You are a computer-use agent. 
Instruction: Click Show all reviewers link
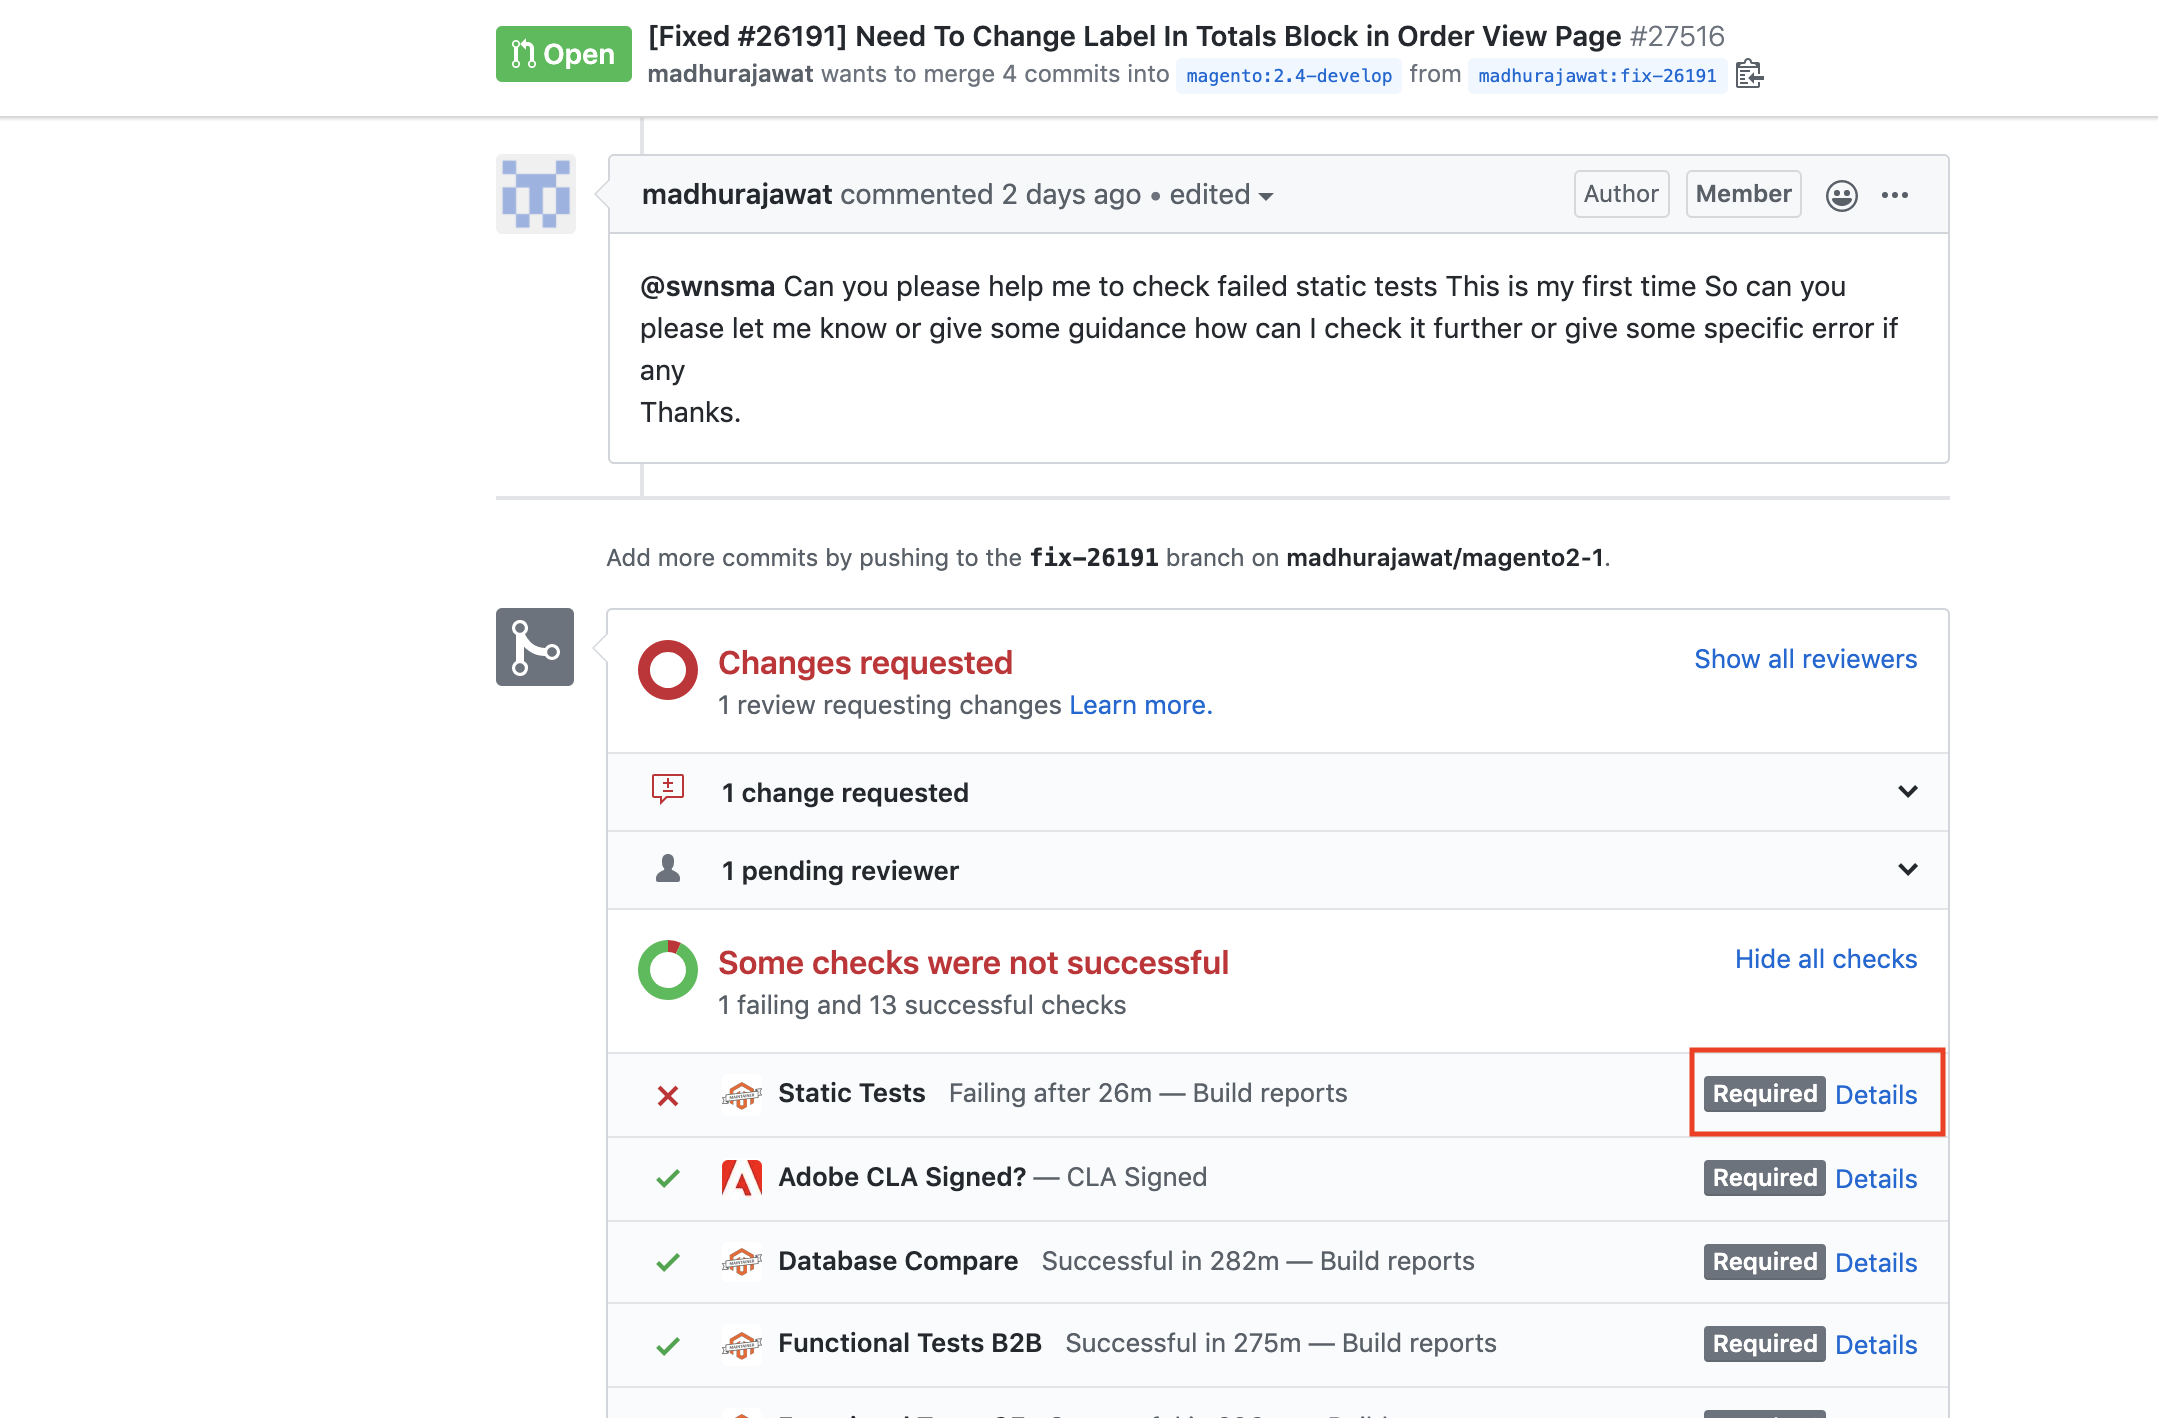click(1805, 659)
